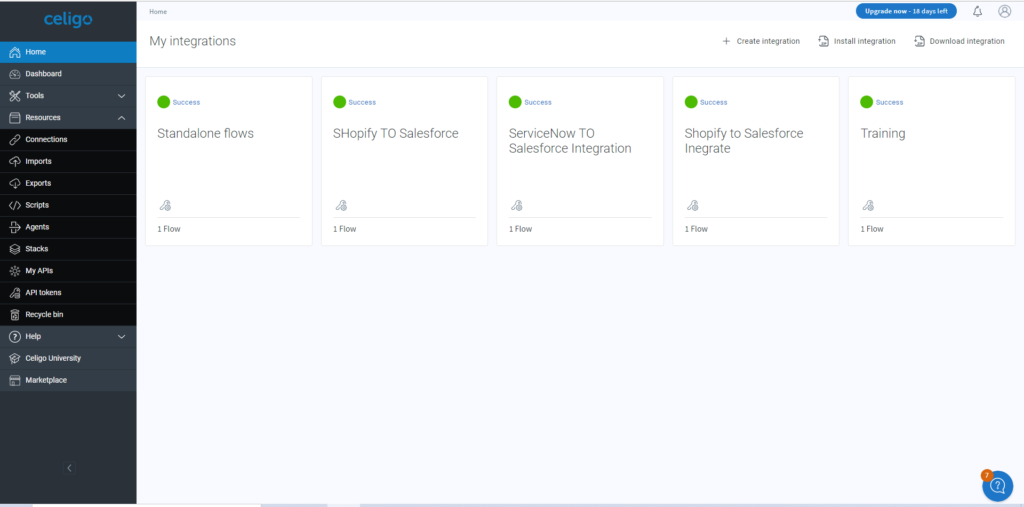
Task: Click the API tokens key icon
Action: (x=15, y=293)
